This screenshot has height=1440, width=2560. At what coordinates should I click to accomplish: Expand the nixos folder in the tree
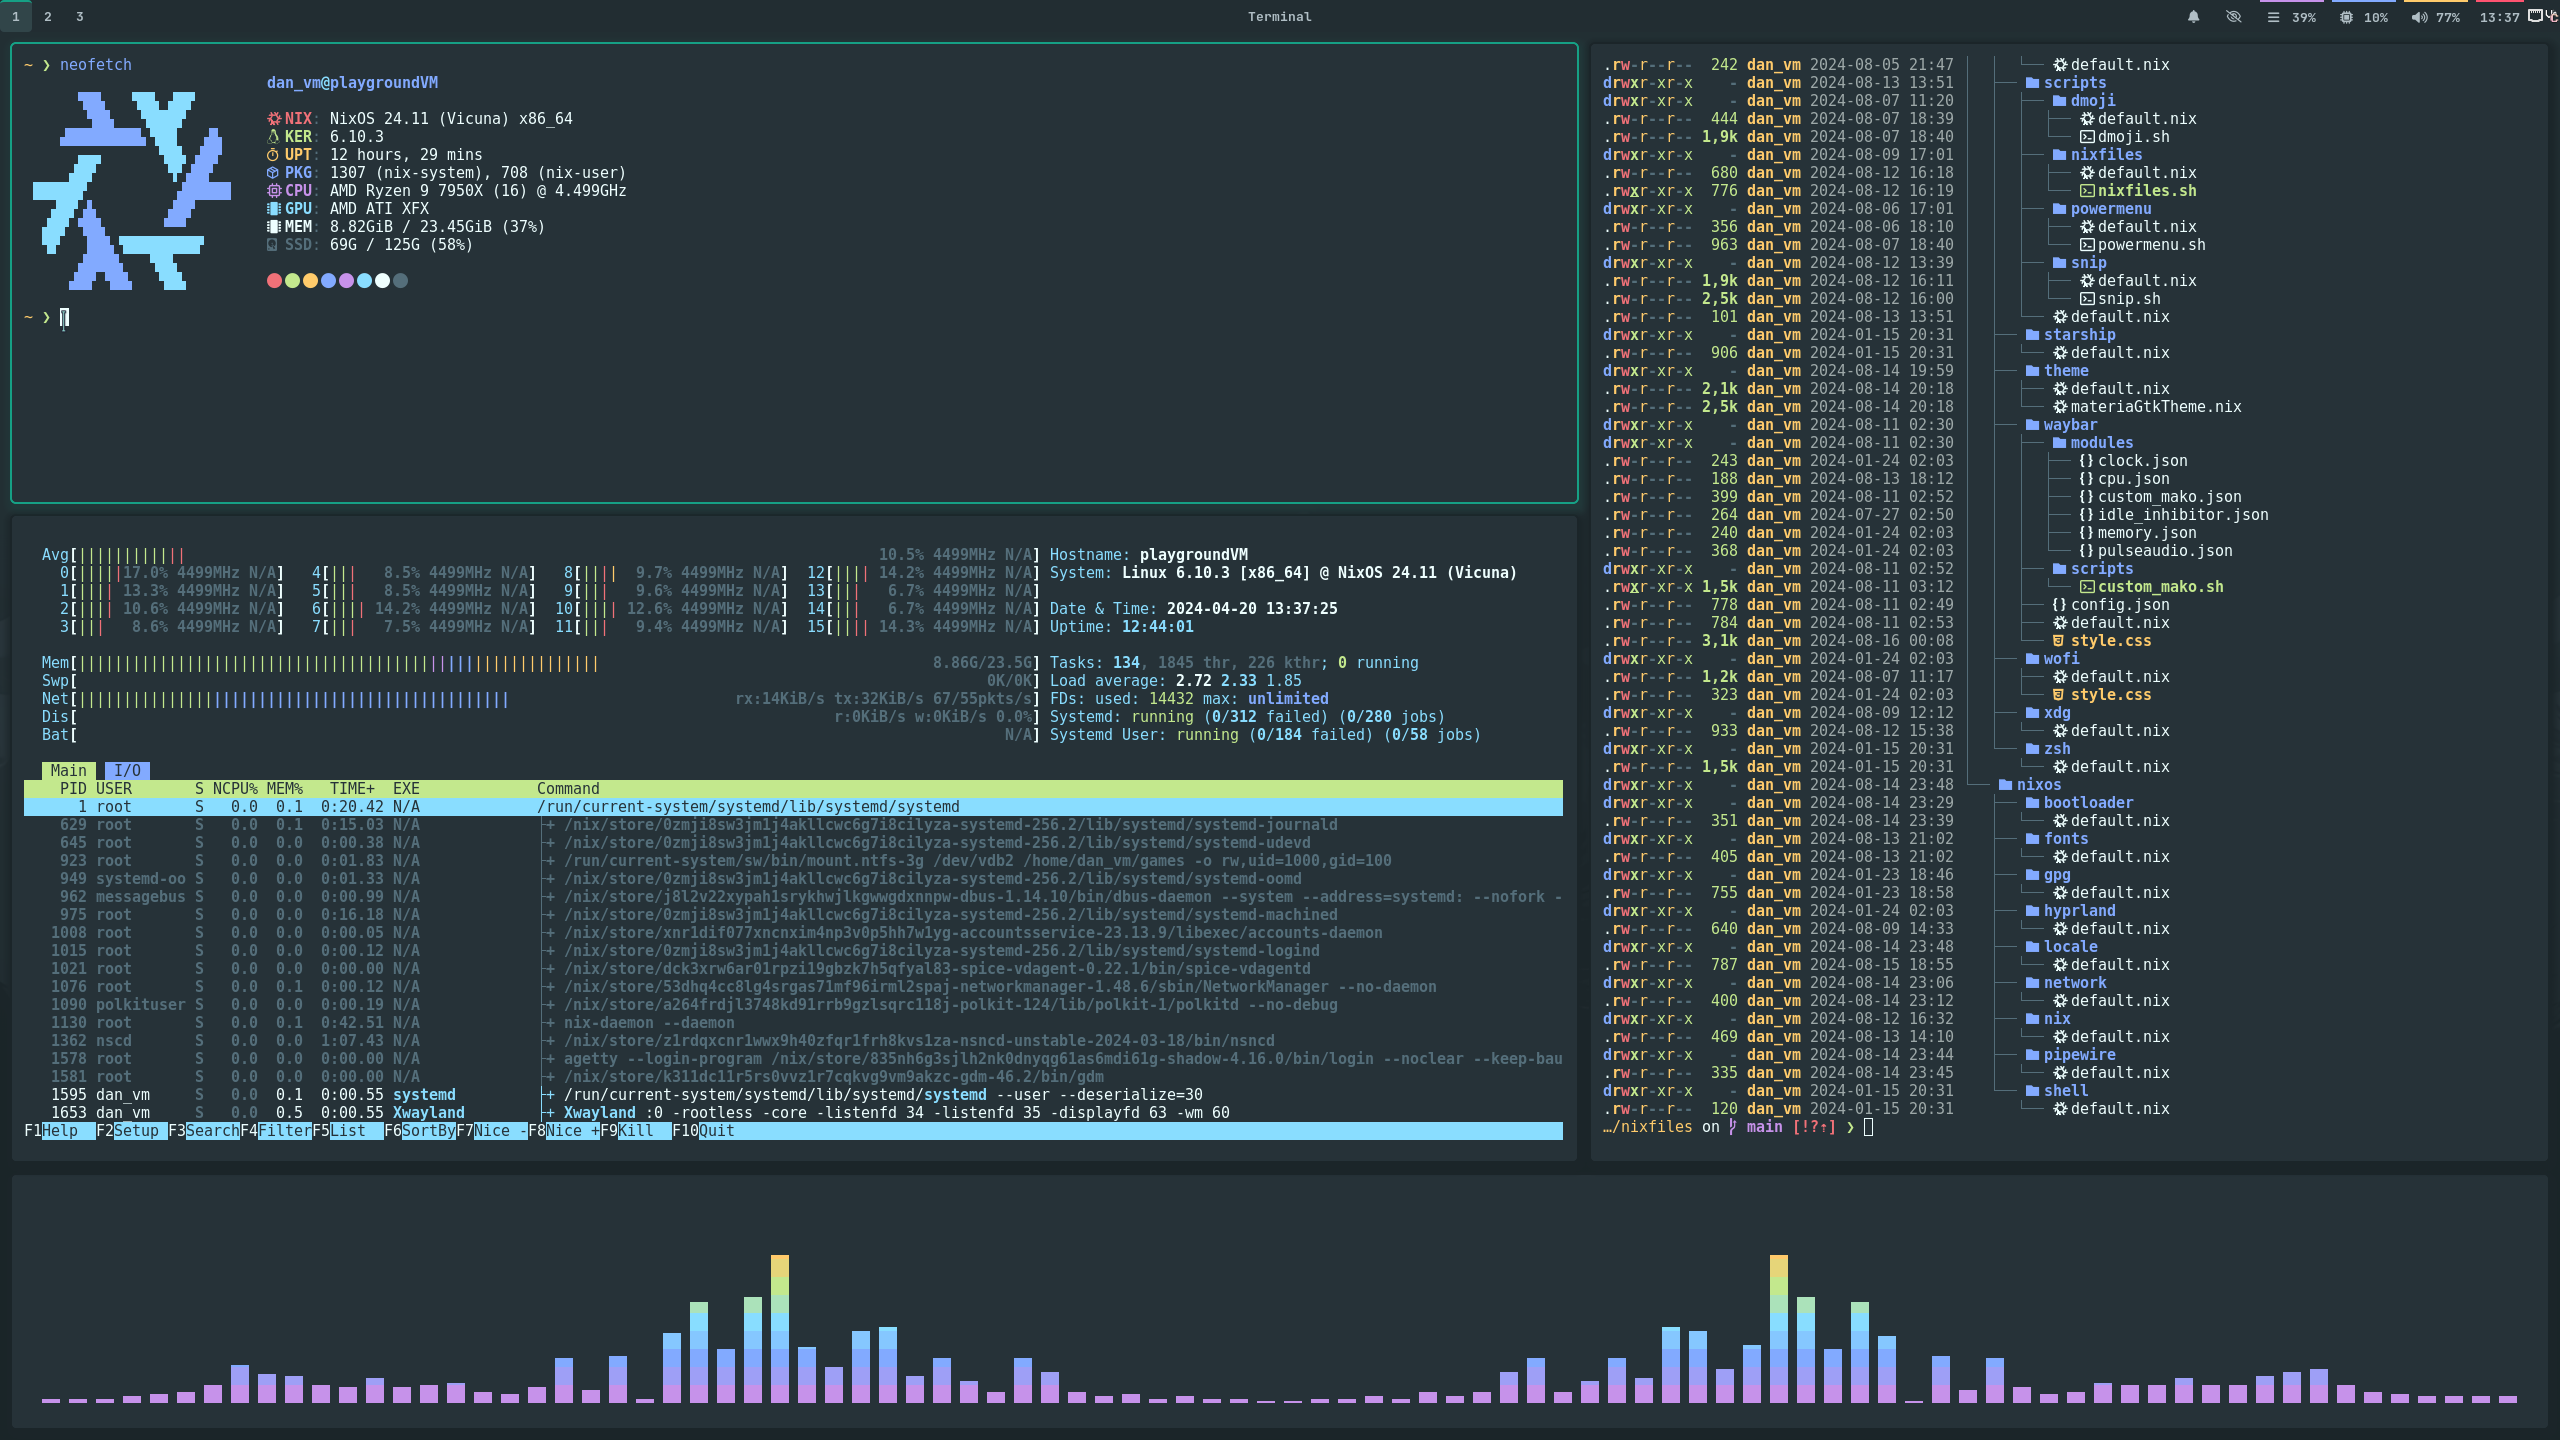[2030, 784]
